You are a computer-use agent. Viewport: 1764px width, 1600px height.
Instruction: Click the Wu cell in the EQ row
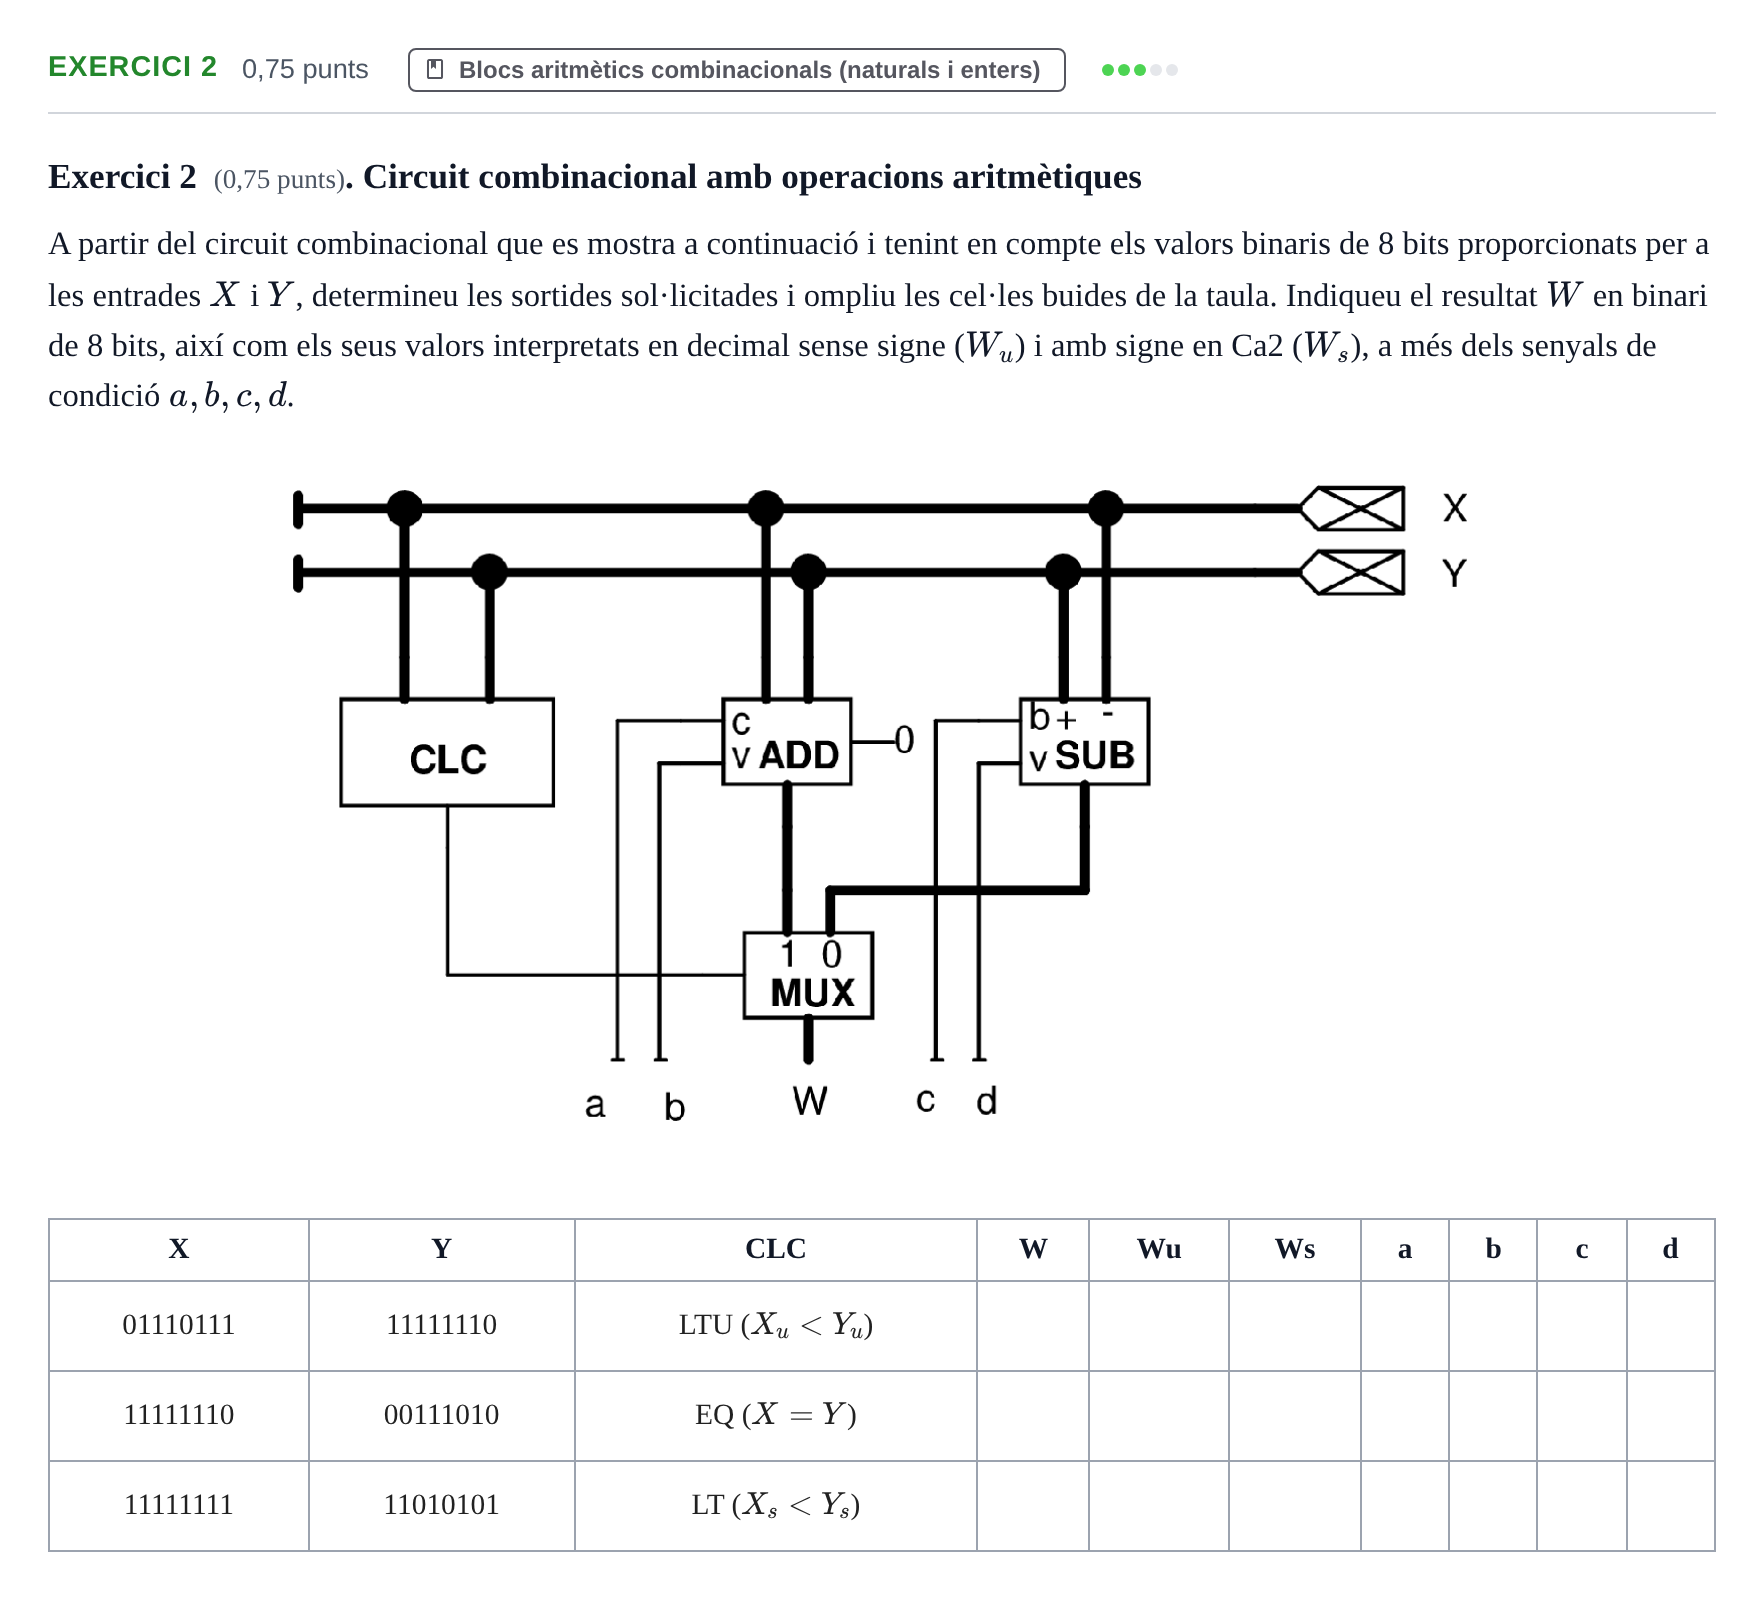tap(1159, 1416)
